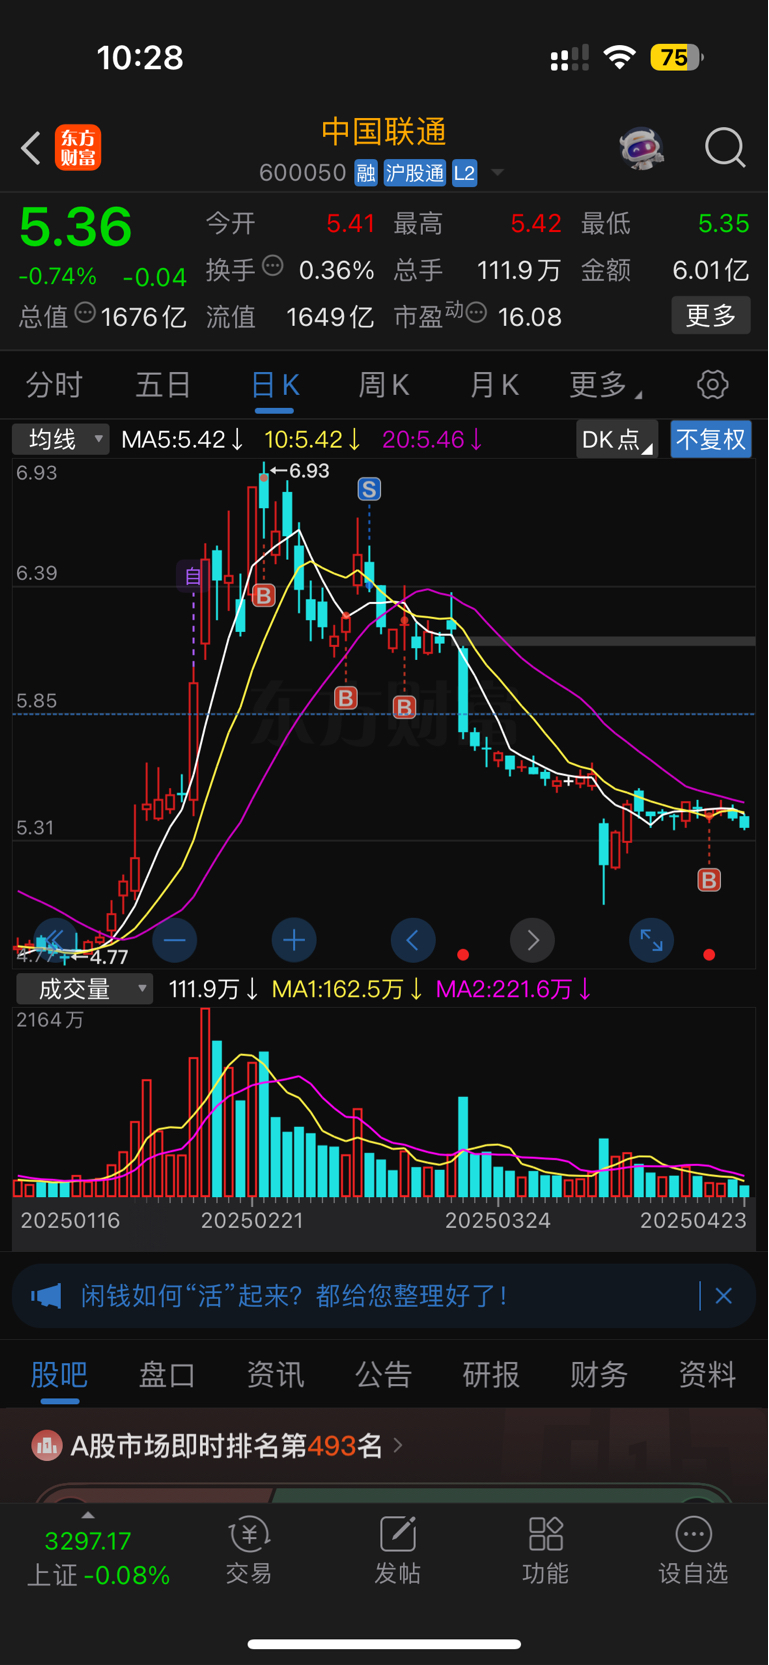Tap the L2 level badge
Screen dimensions: 769x1665
click(x=464, y=173)
